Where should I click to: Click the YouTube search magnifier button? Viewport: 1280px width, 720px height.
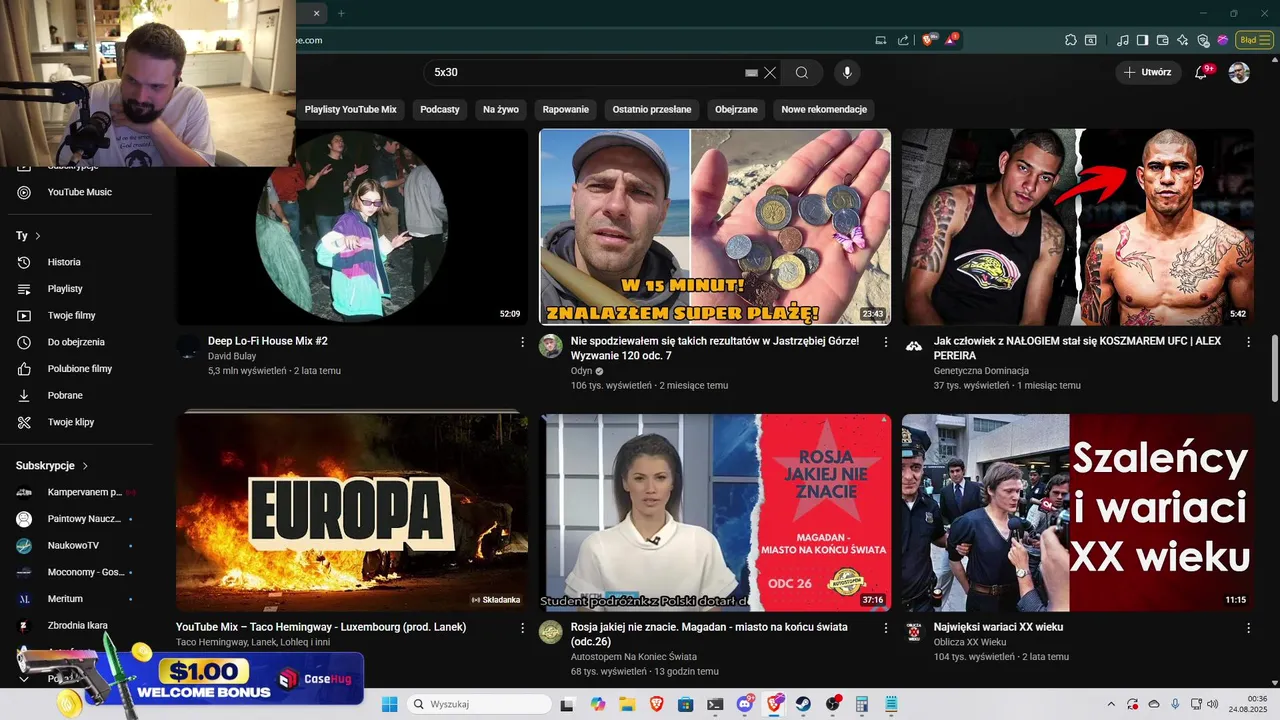click(x=802, y=72)
